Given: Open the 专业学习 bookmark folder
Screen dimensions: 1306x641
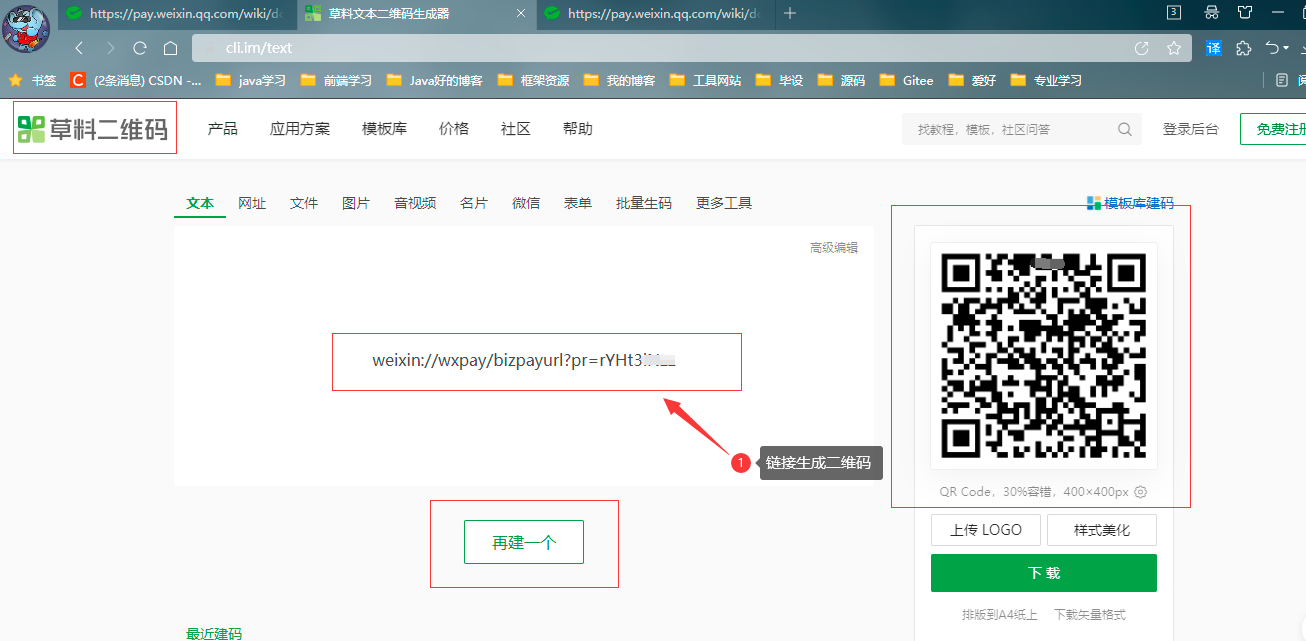Looking at the screenshot, I should 1047,80.
